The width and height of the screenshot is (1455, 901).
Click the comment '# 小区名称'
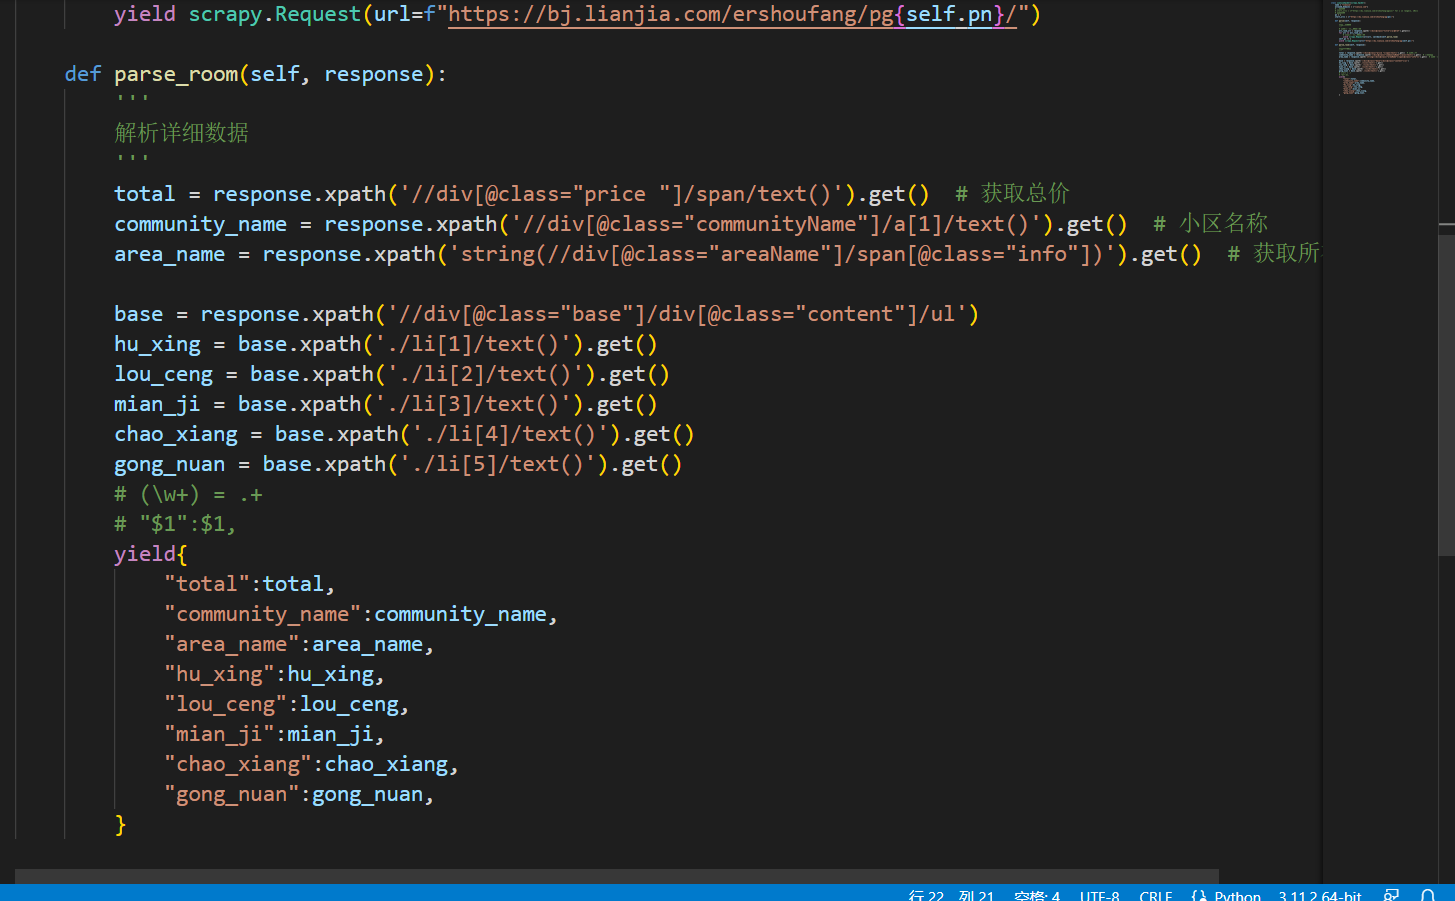click(x=1210, y=224)
